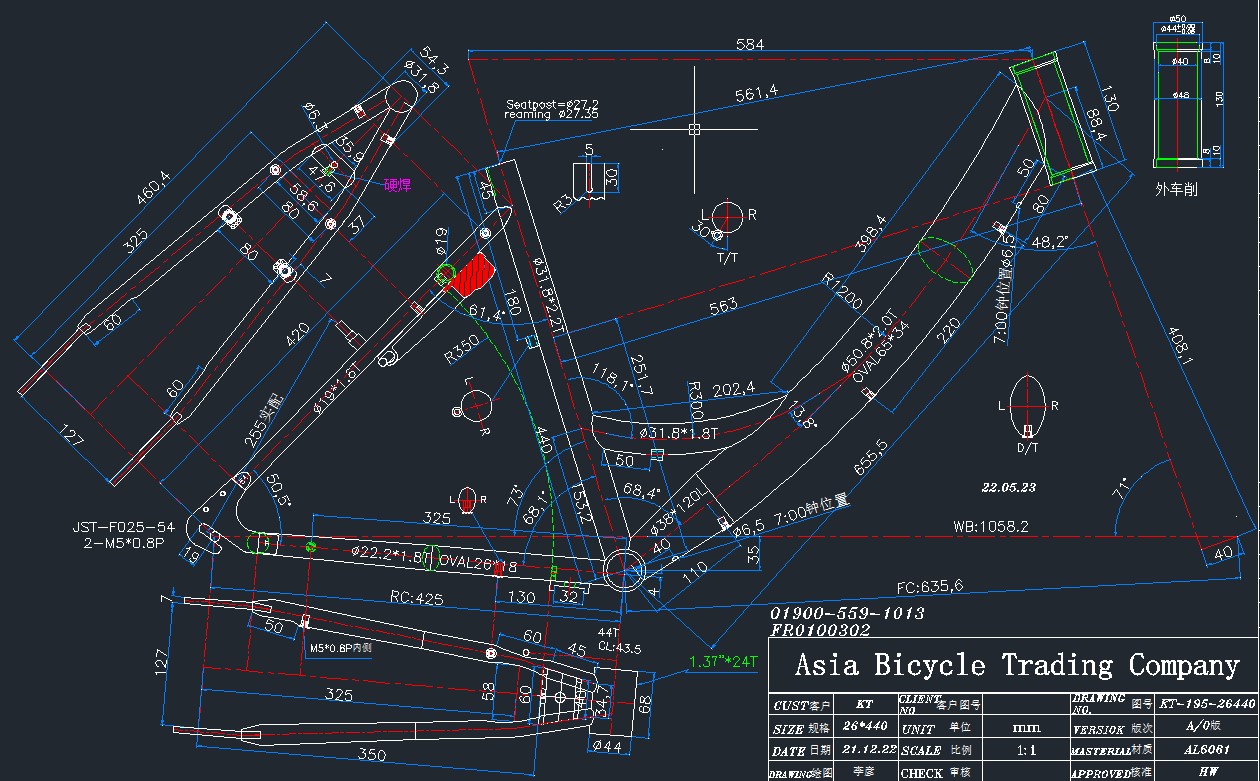
Task: Click the green 1.37"*24T thread label
Action: [x=724, y=662]
